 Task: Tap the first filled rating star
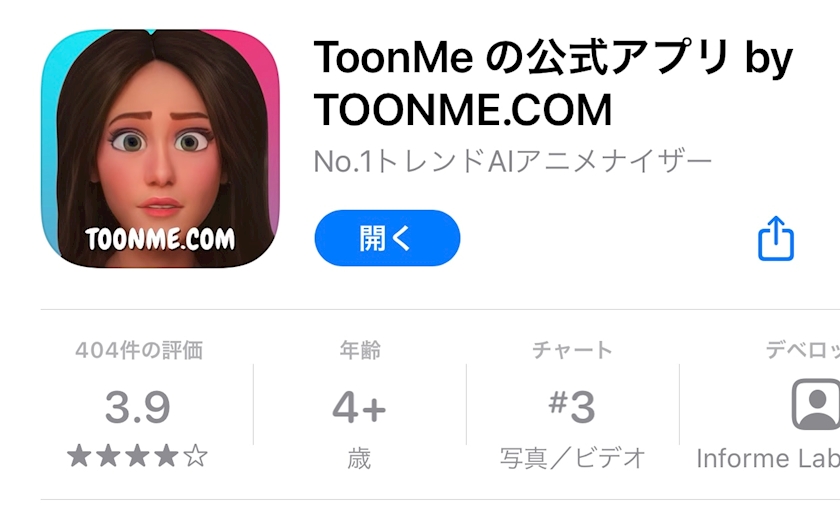point(79,456)
